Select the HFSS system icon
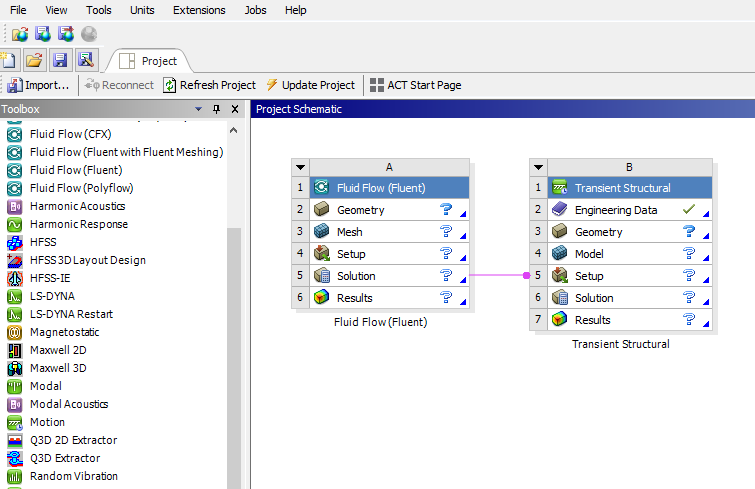755x489 pixels. click(x=14, y=242)
